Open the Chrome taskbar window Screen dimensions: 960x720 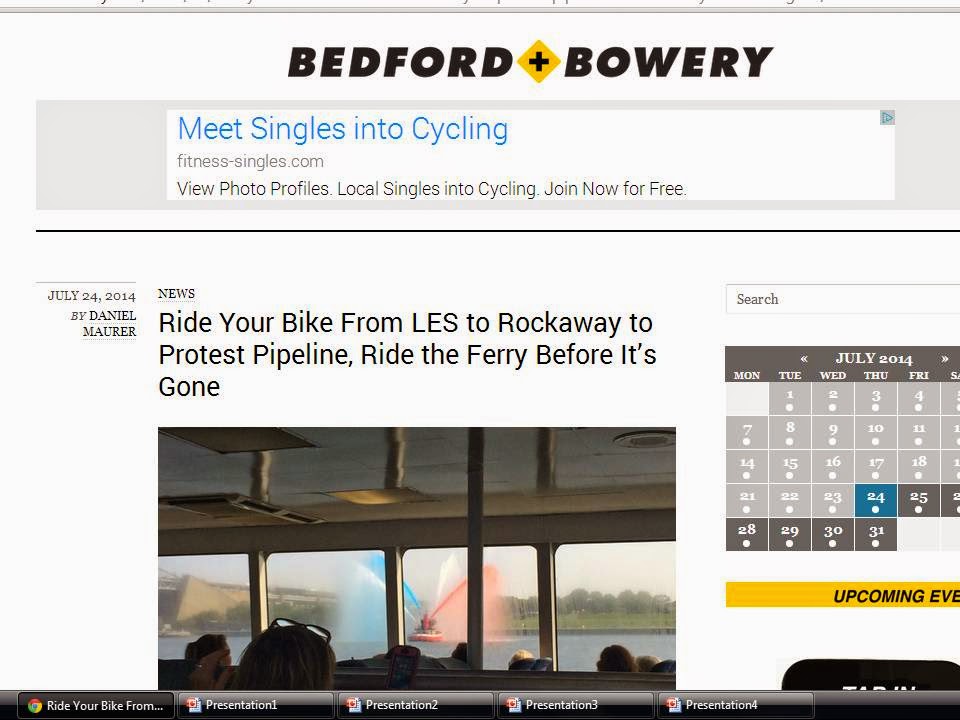[x=96, y=705]
